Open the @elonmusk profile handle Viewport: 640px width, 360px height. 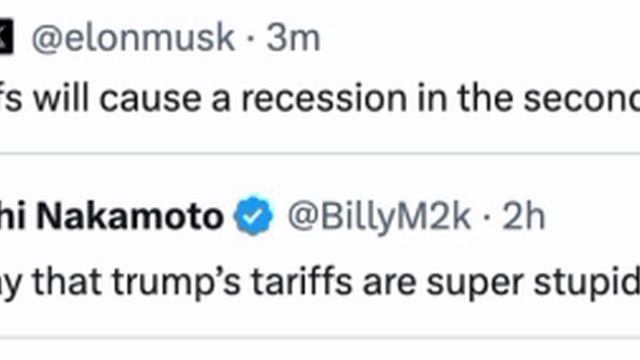click(x=133, y=39)
